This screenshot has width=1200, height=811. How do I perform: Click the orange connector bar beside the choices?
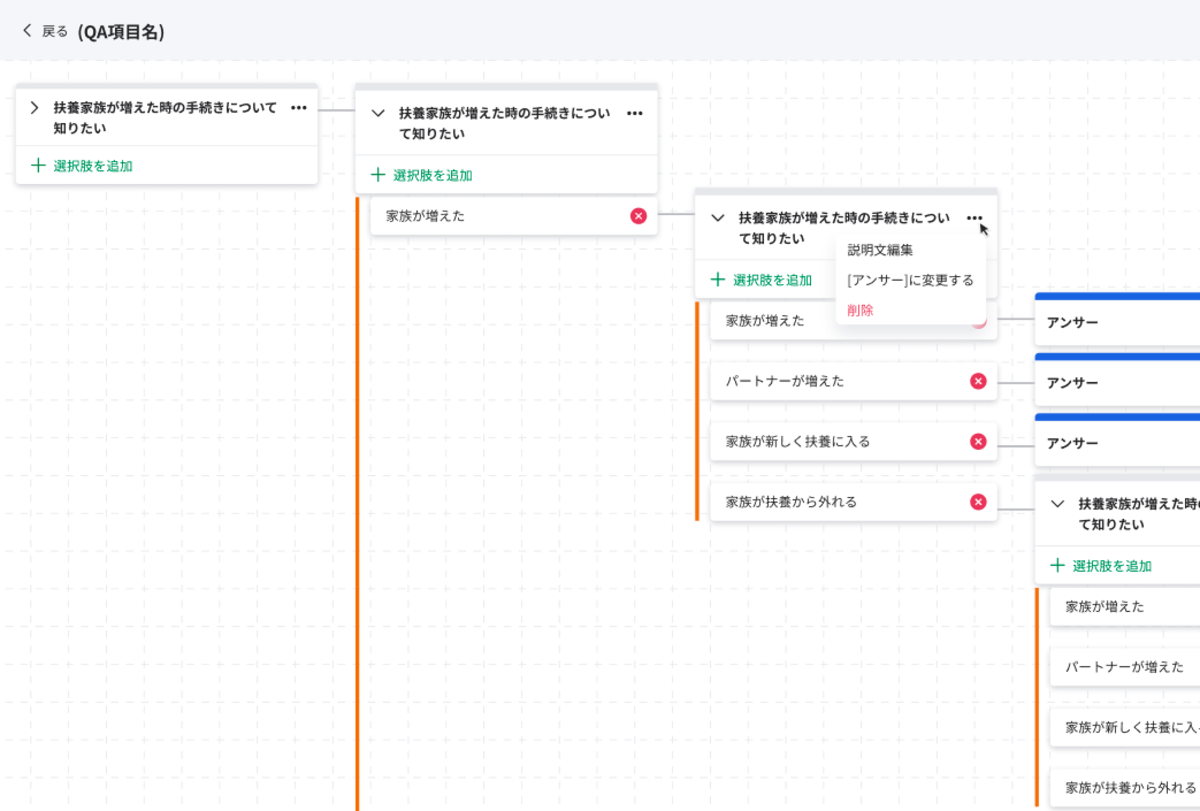click(699, 400)
